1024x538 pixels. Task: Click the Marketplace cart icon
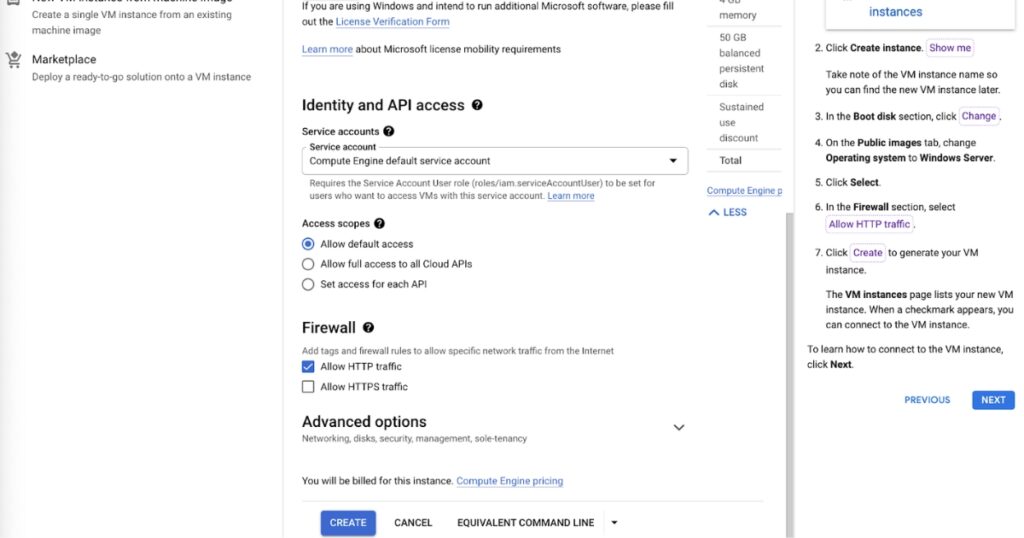(13, 60)
